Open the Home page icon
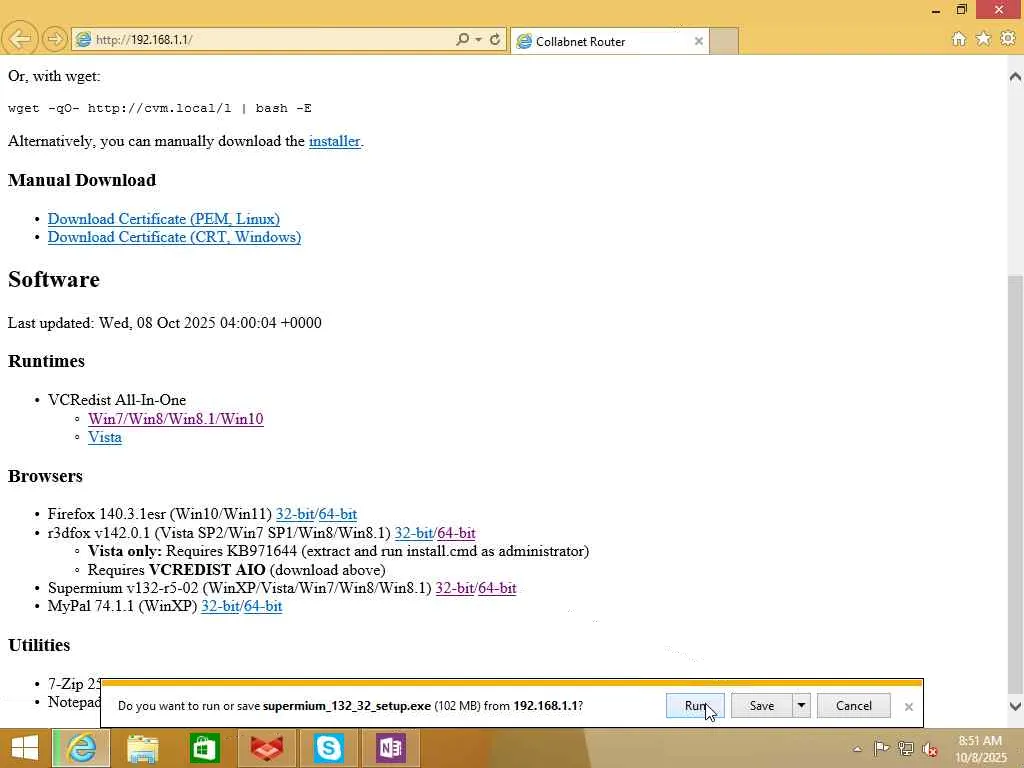 click(959, 39)
